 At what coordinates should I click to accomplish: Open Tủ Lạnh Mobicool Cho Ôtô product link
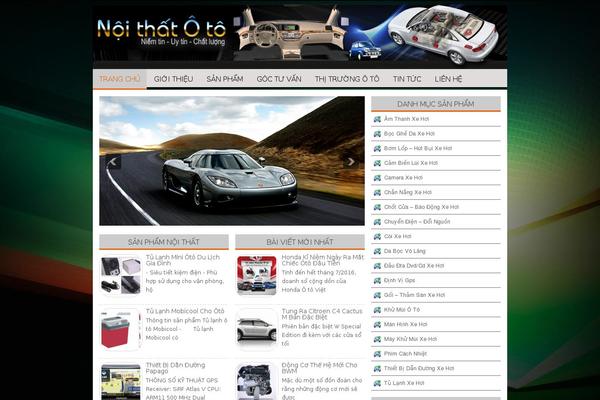pos(185,311)
